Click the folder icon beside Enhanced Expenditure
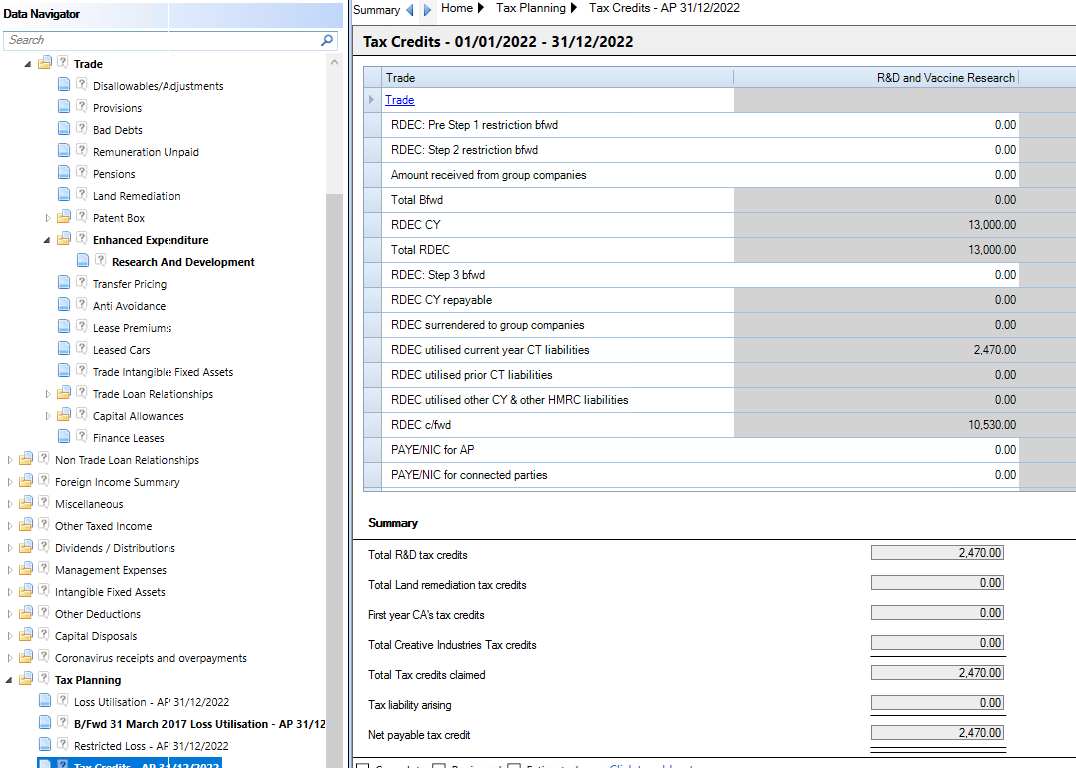 pos(64,239)
